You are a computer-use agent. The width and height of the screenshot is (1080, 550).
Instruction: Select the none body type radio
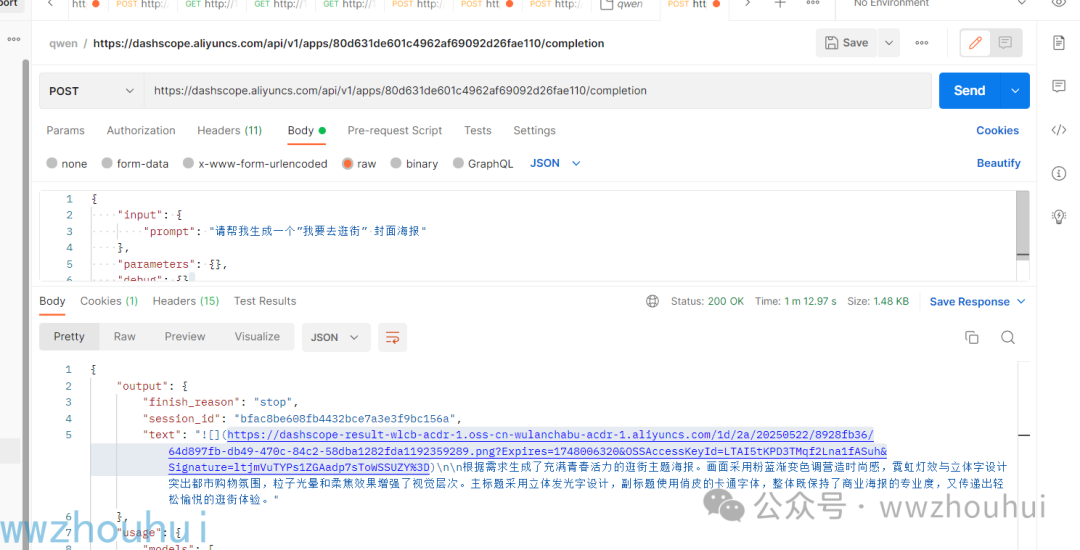click(x=52, y=163)
